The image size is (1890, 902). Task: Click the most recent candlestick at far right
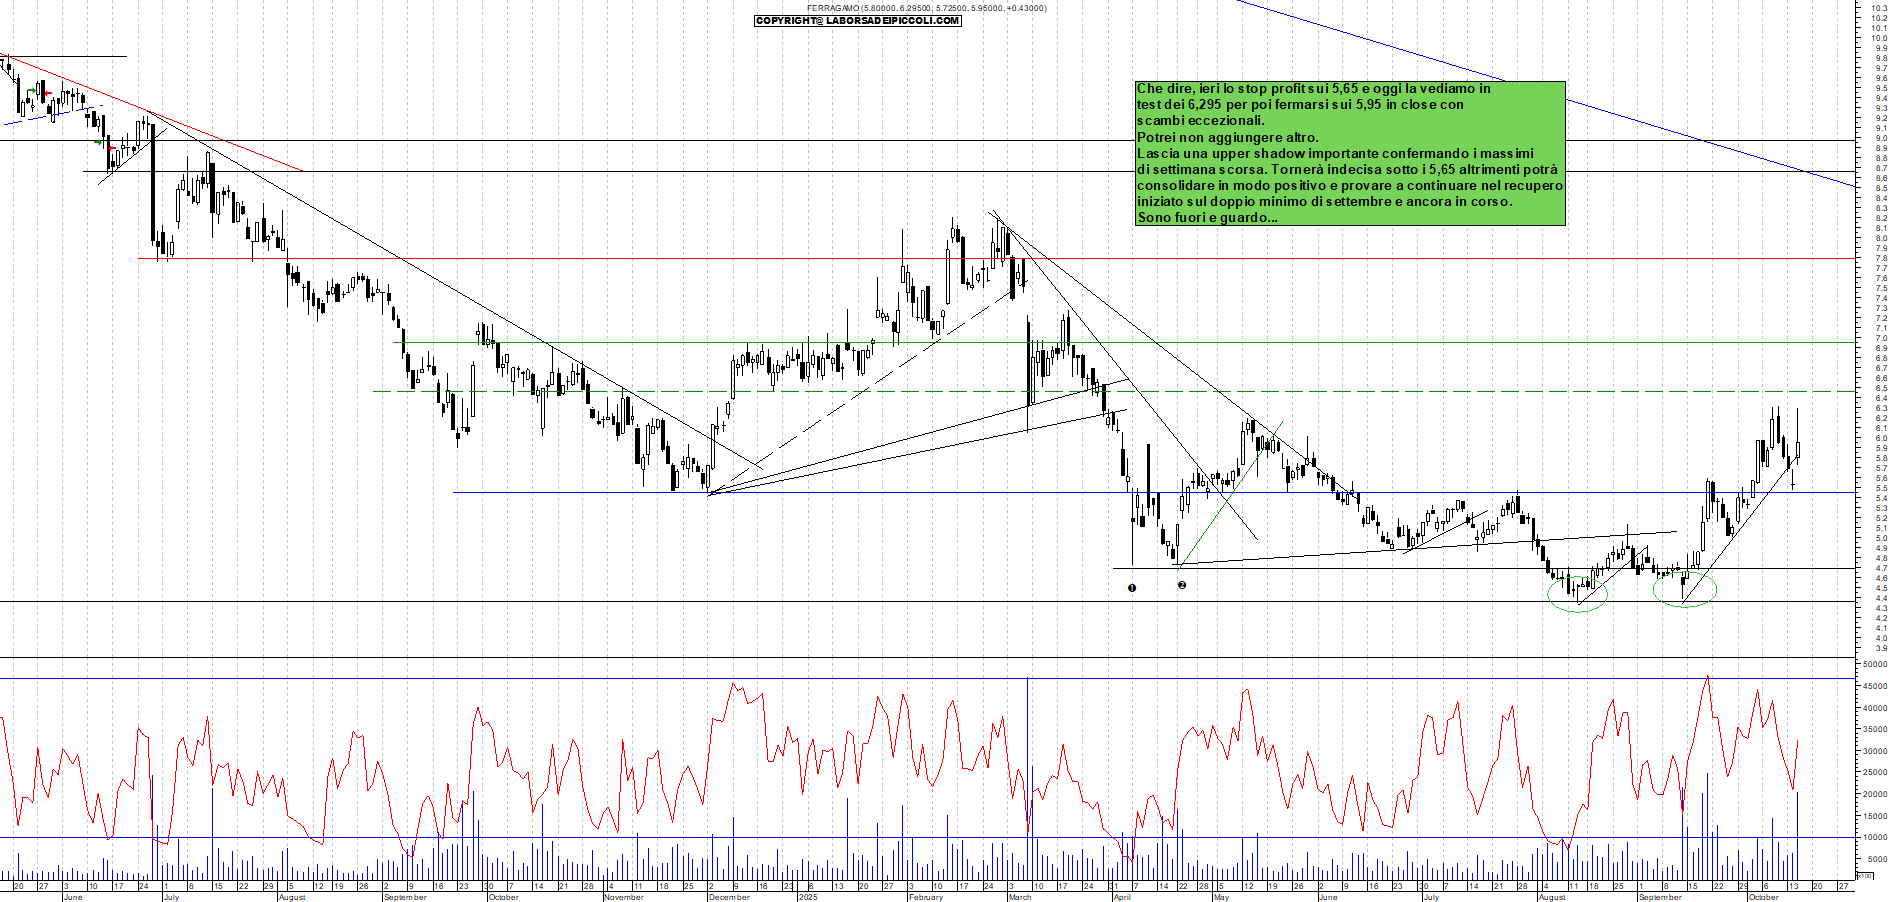point(1798,448)
